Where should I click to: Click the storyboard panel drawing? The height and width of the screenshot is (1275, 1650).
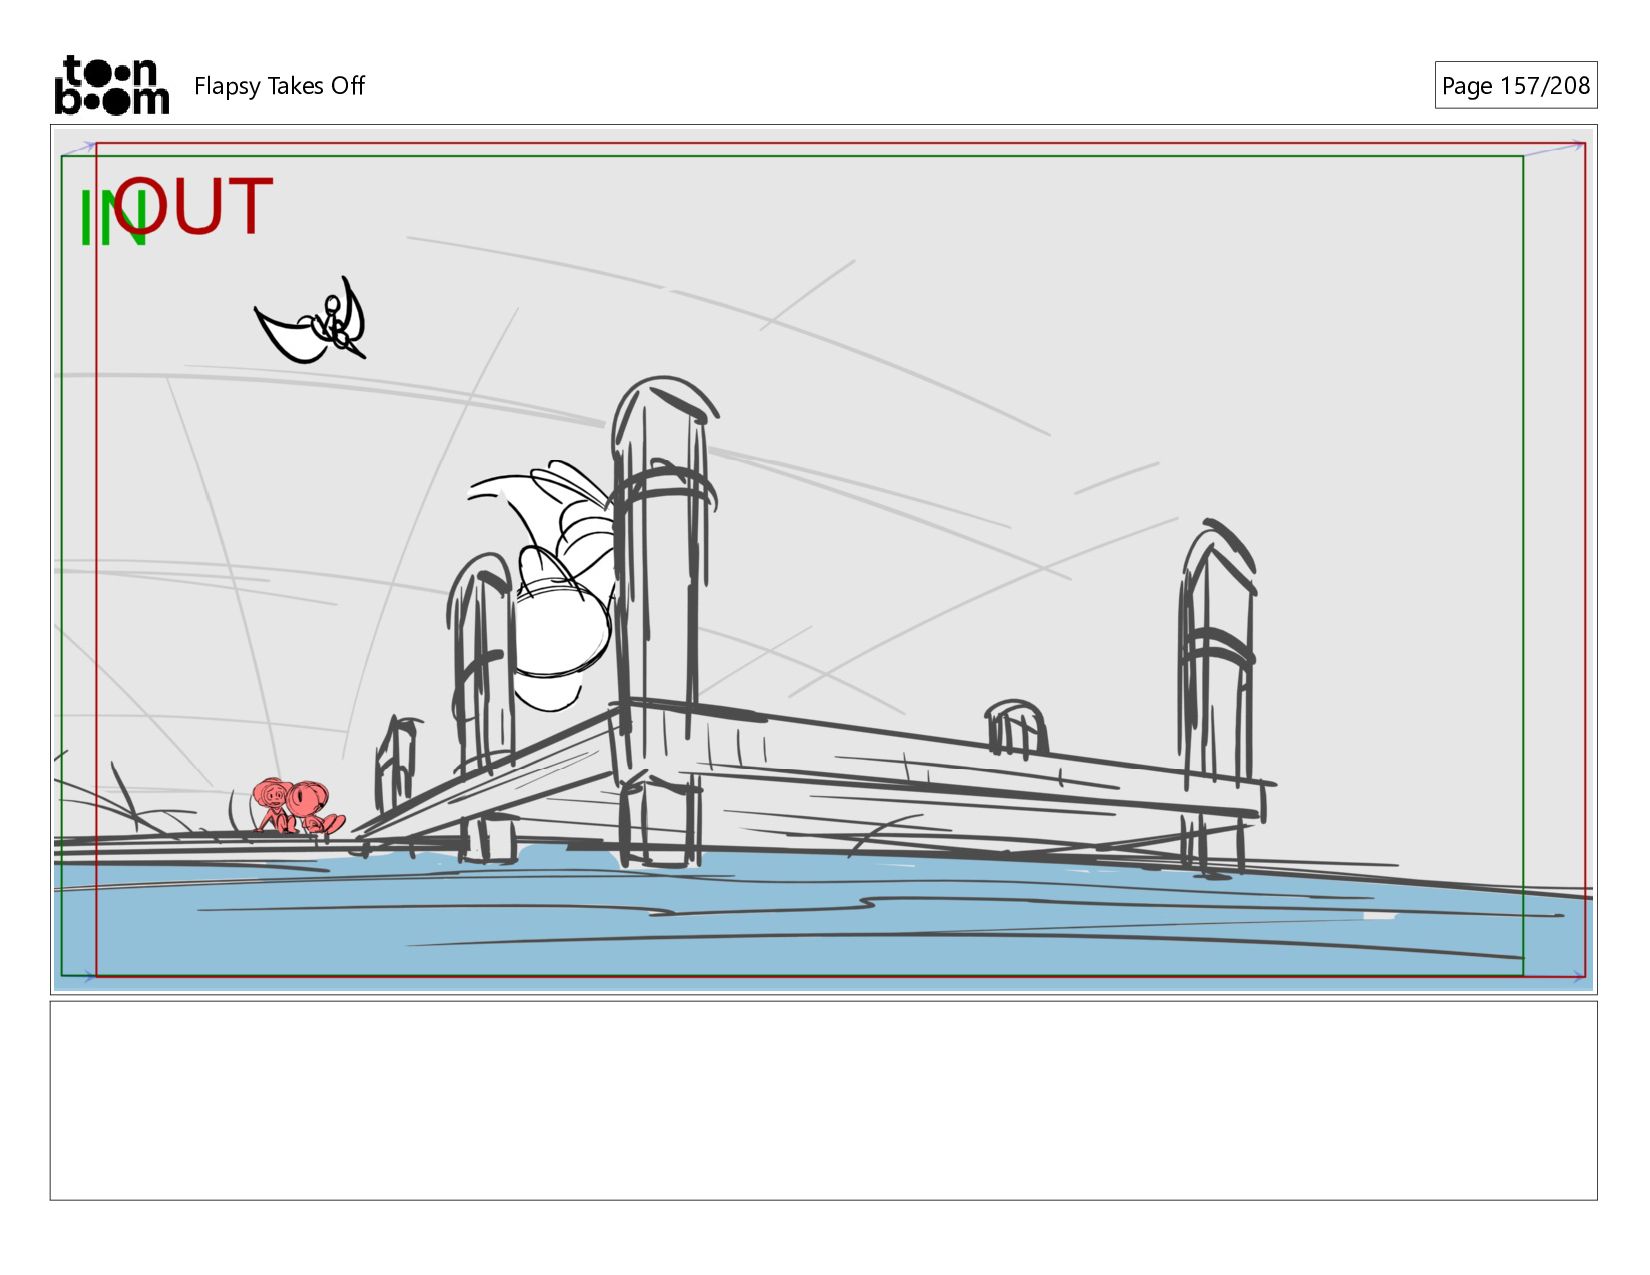point(823,560)
